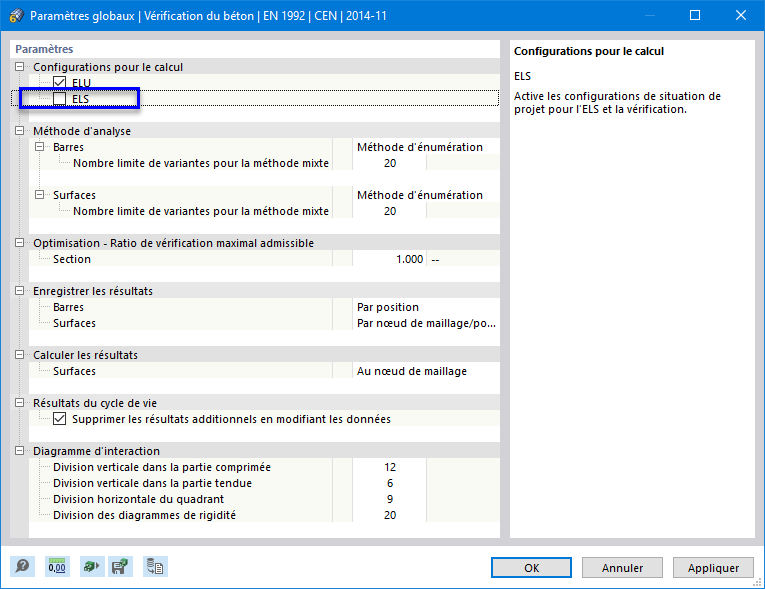Edit the Section ratio value 1.000
The width and height of the screenshot is (765, 589).
(x=389, y=259)
